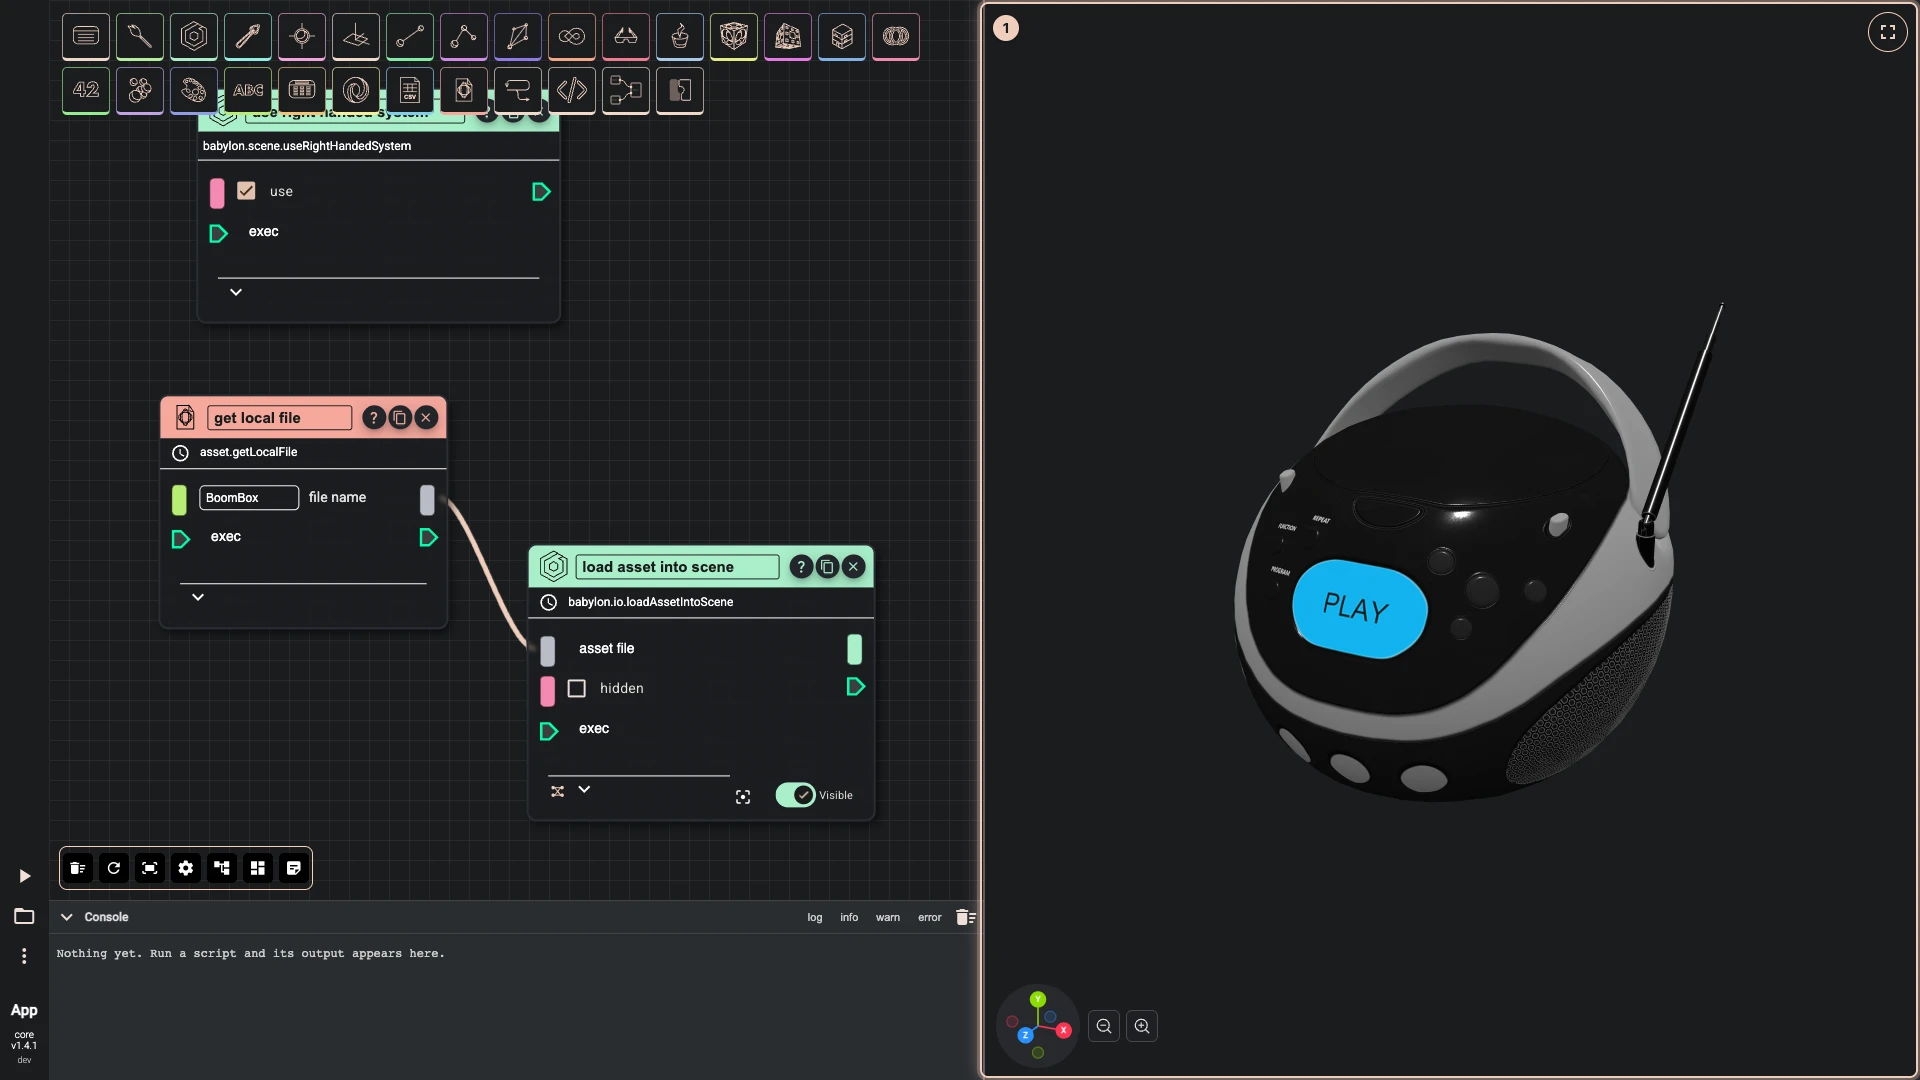
Task: Open the polyline points category
Action: click(x=464, y=36)
